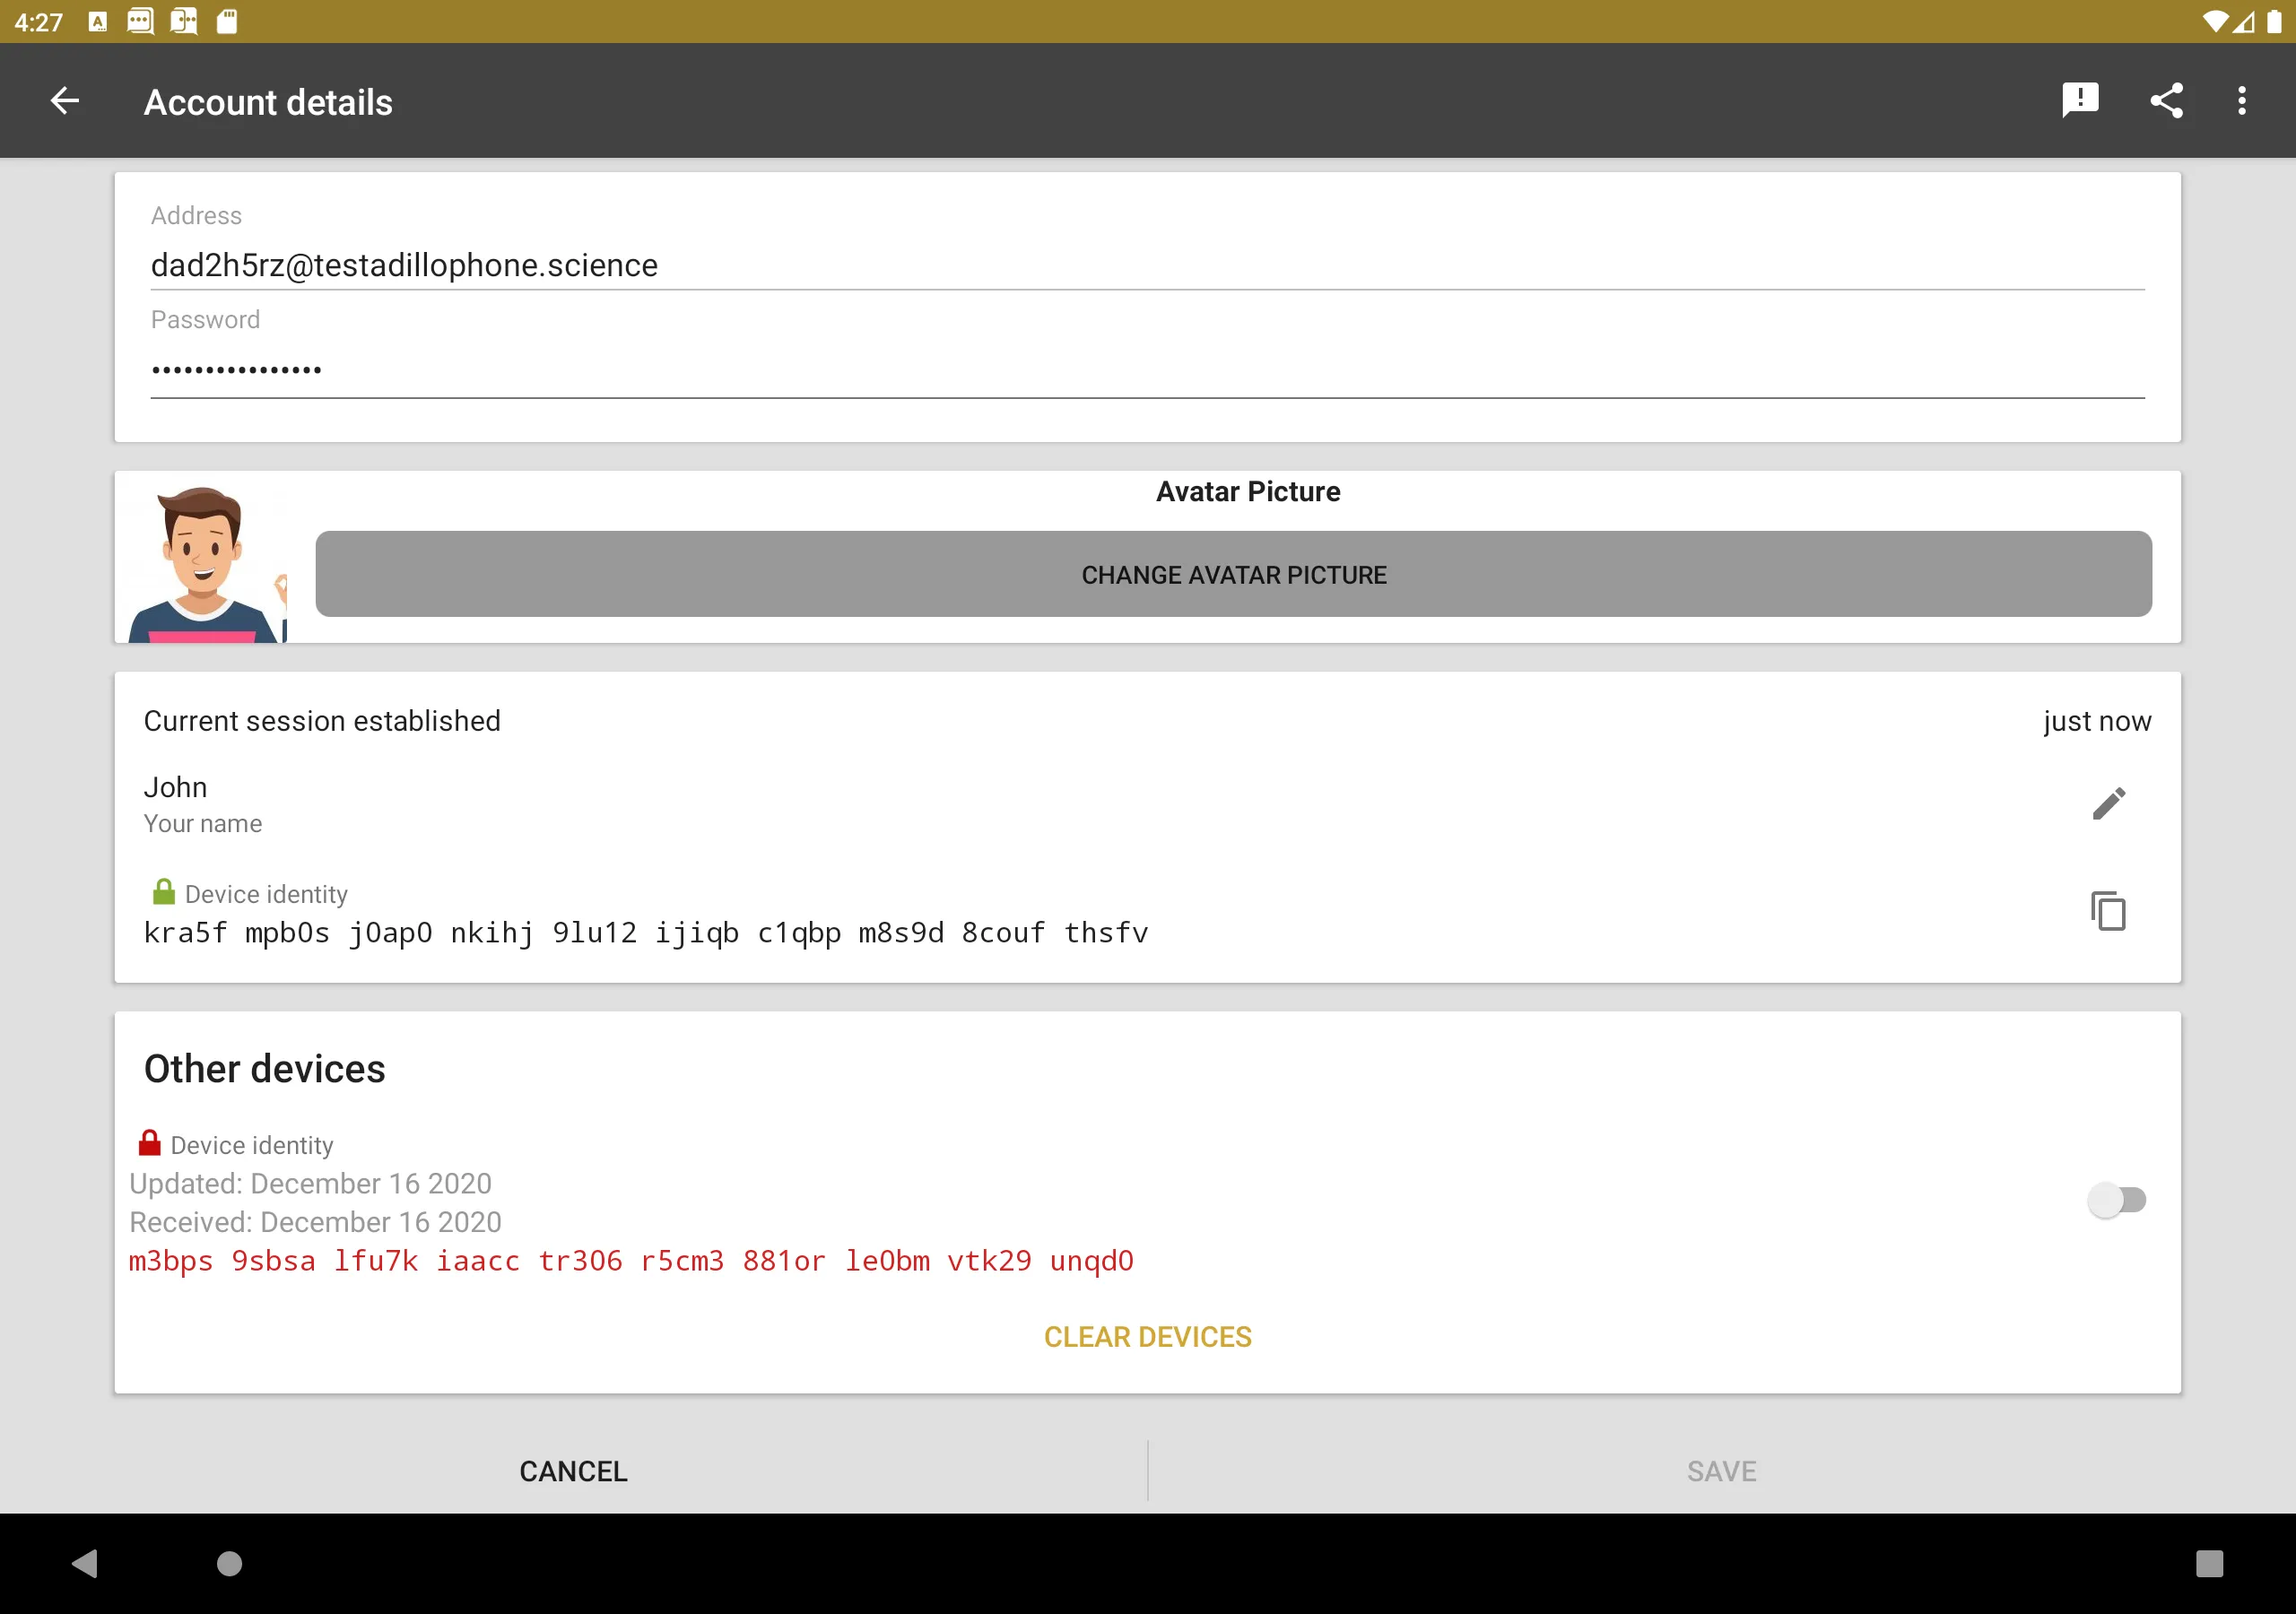This screenshot has height=1614, width=2296.
Task: Click the back arrow navigation icon
Action: click(63, 100)
